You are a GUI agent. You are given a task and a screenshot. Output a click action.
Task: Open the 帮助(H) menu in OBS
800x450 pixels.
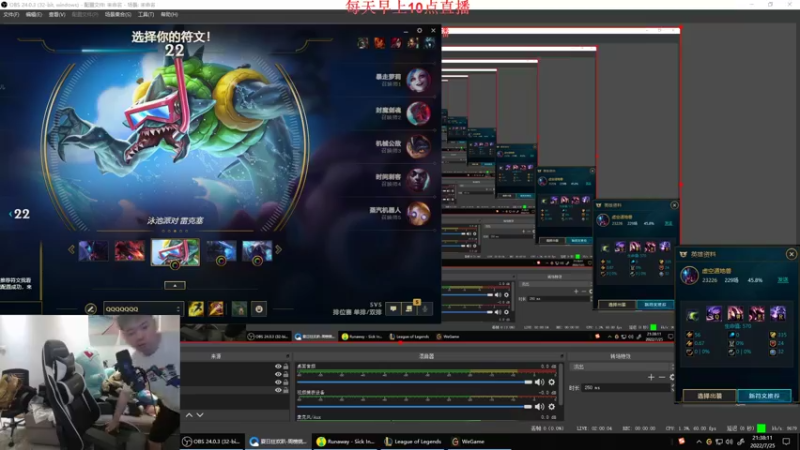[169, 14]
